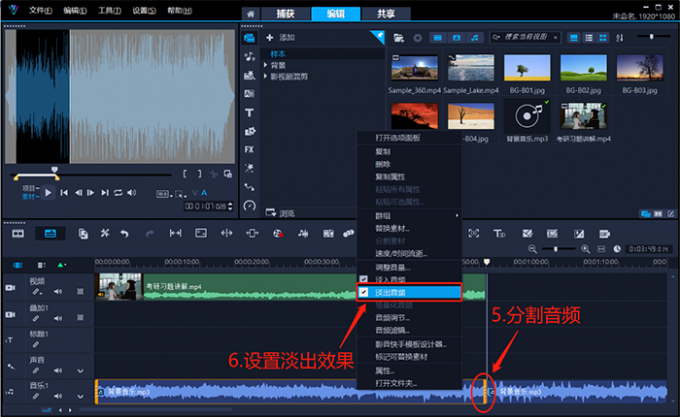Open the green add-track dropdown
Viewport: 680px width, 417px height.
[62, 265]
